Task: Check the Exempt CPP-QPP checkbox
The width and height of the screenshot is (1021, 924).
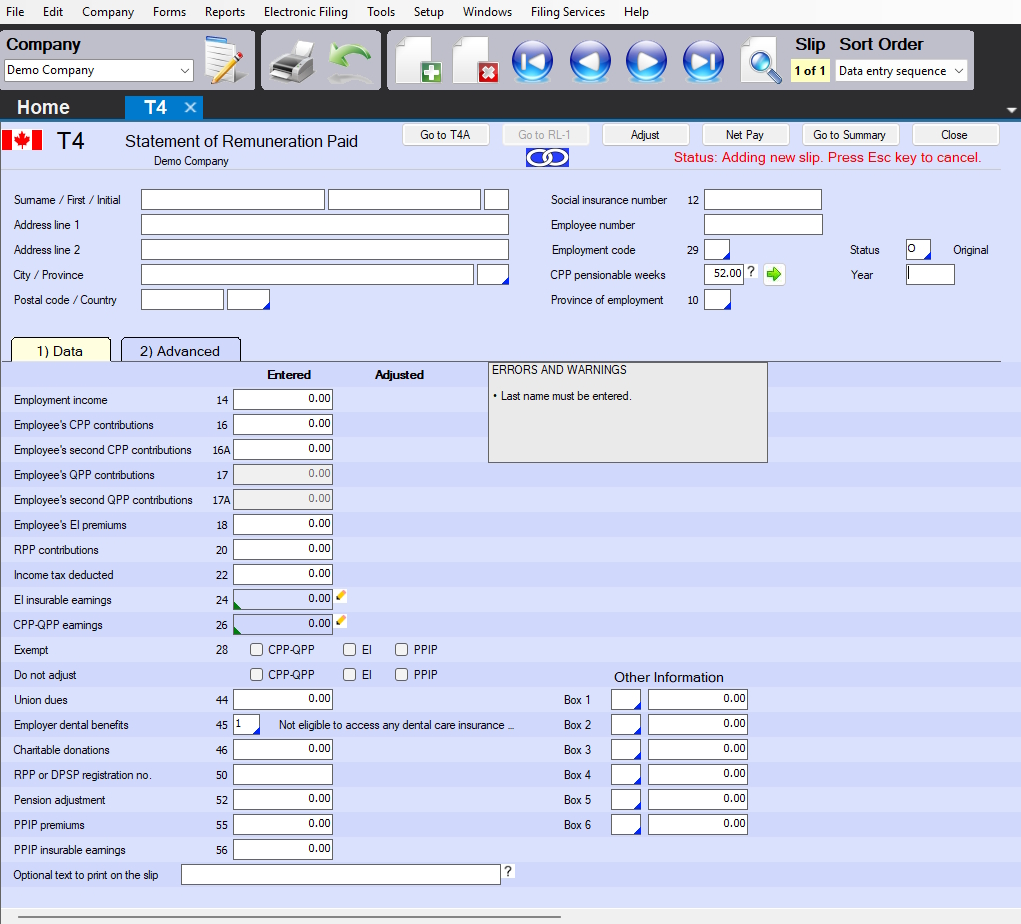Action: [257, 650]
